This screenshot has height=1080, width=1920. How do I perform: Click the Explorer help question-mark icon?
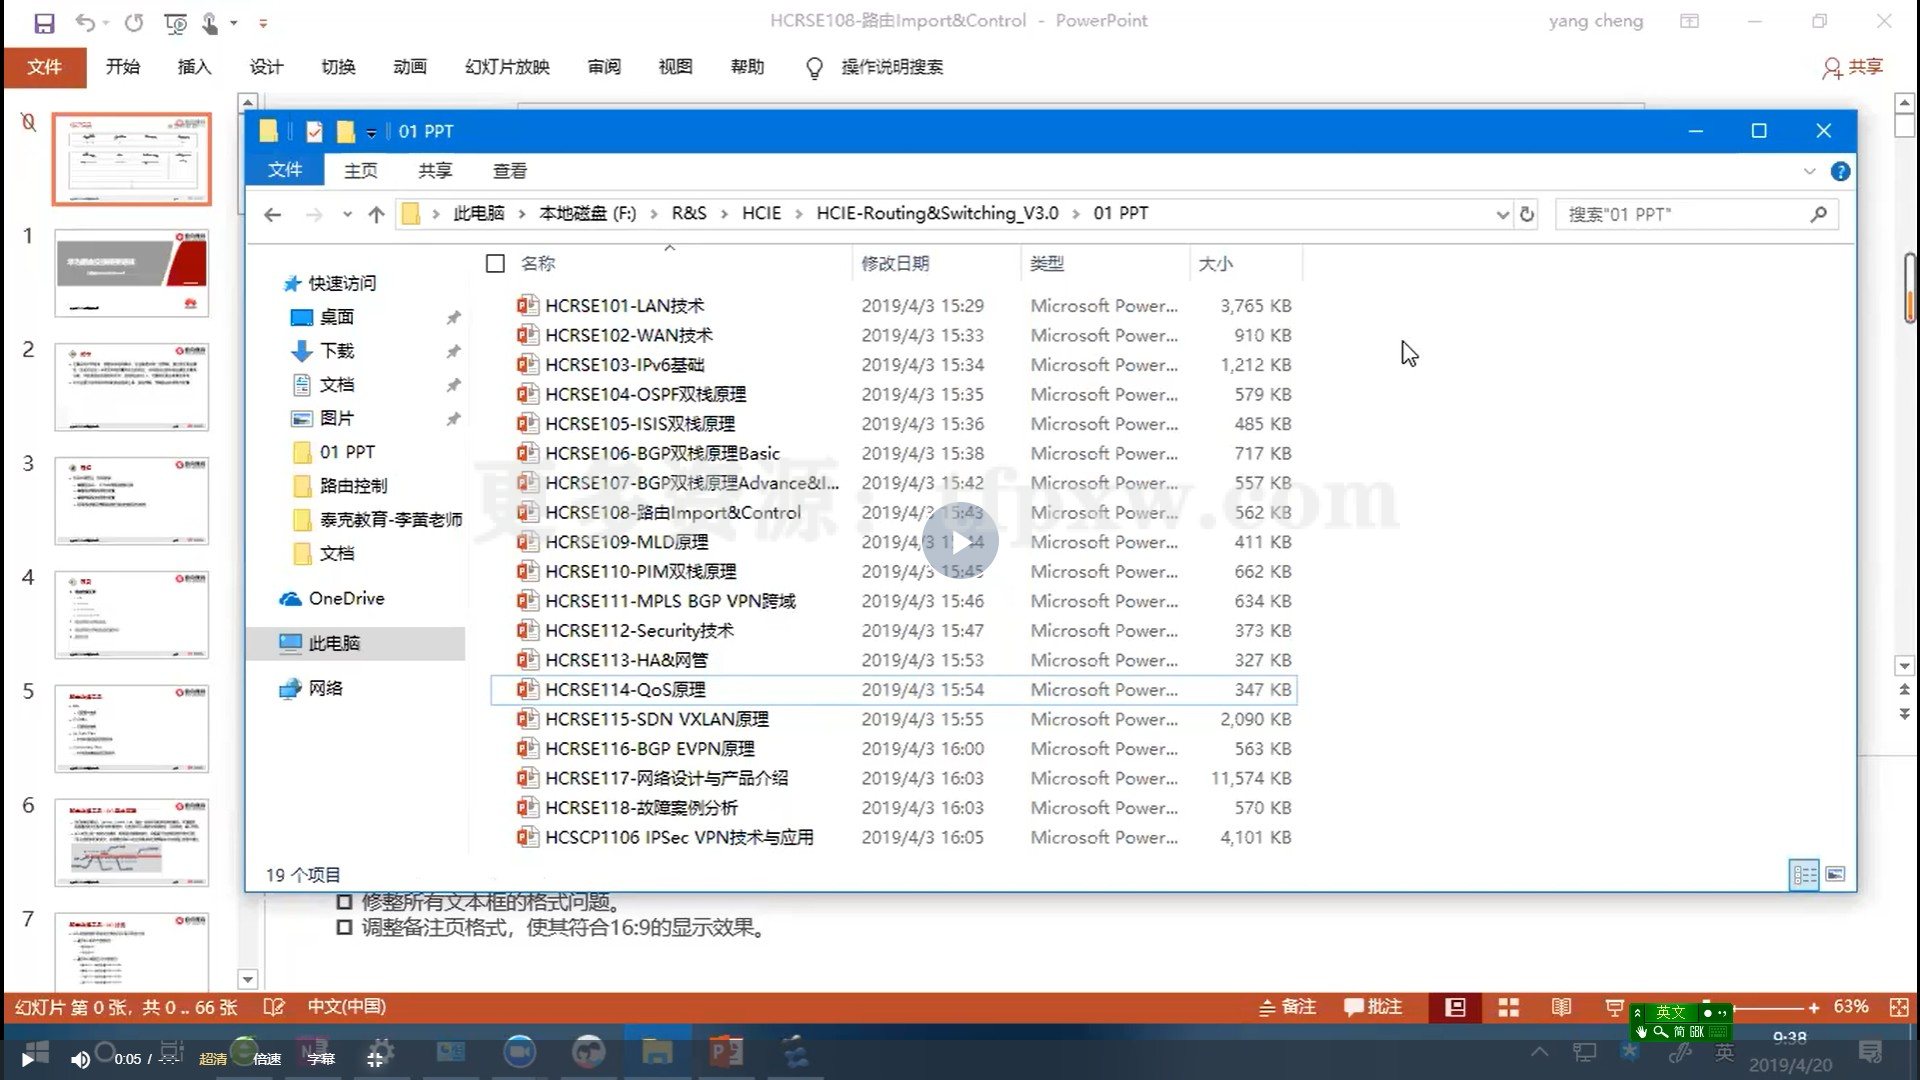pos(1840,171)
